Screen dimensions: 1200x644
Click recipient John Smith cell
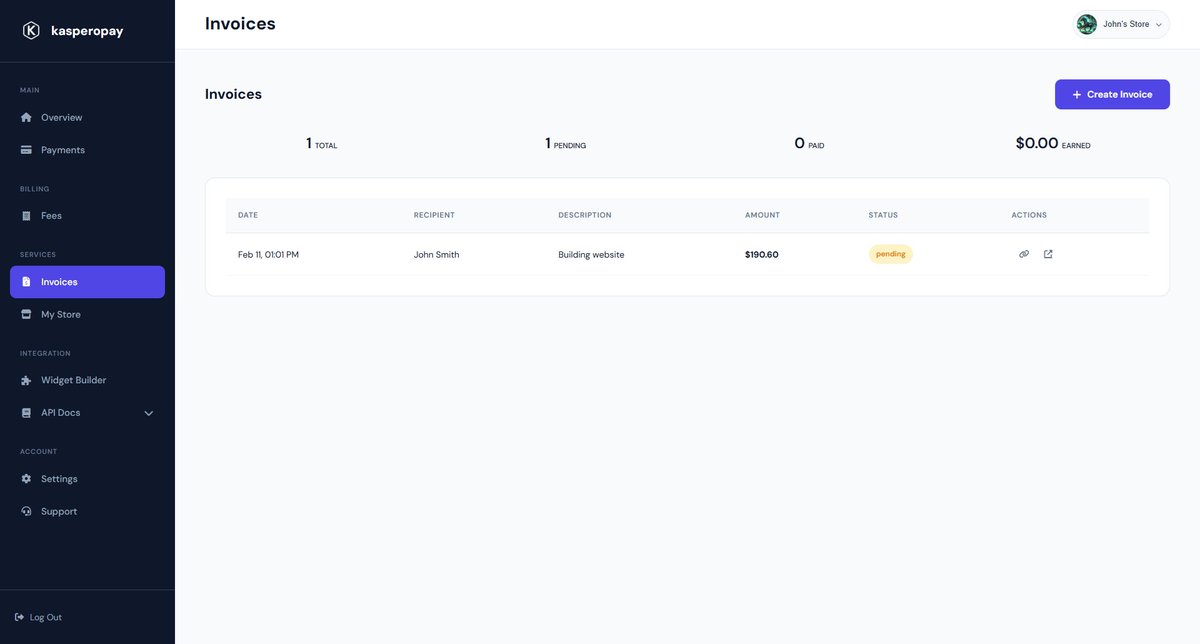(436, 255)
